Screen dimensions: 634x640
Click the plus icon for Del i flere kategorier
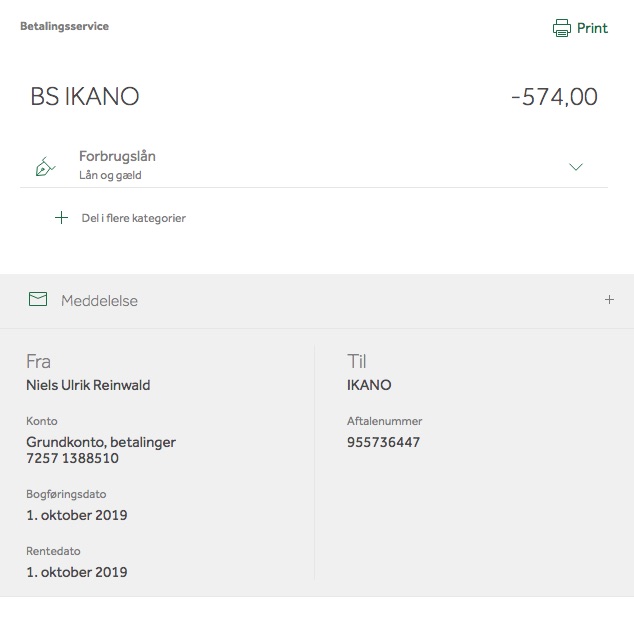click(x=61, y=218)
